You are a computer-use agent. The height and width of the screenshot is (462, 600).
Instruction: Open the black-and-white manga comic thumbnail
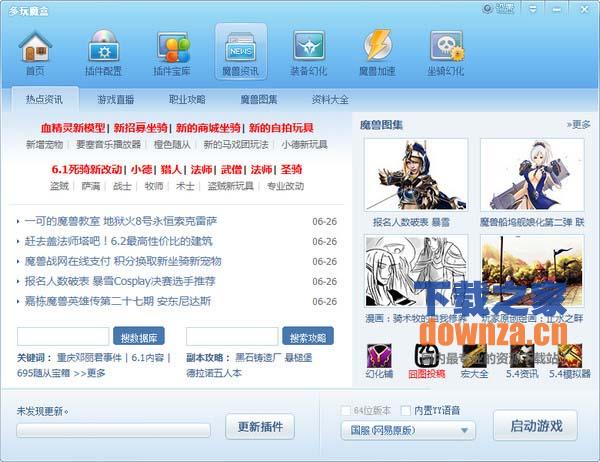(416, 271)
